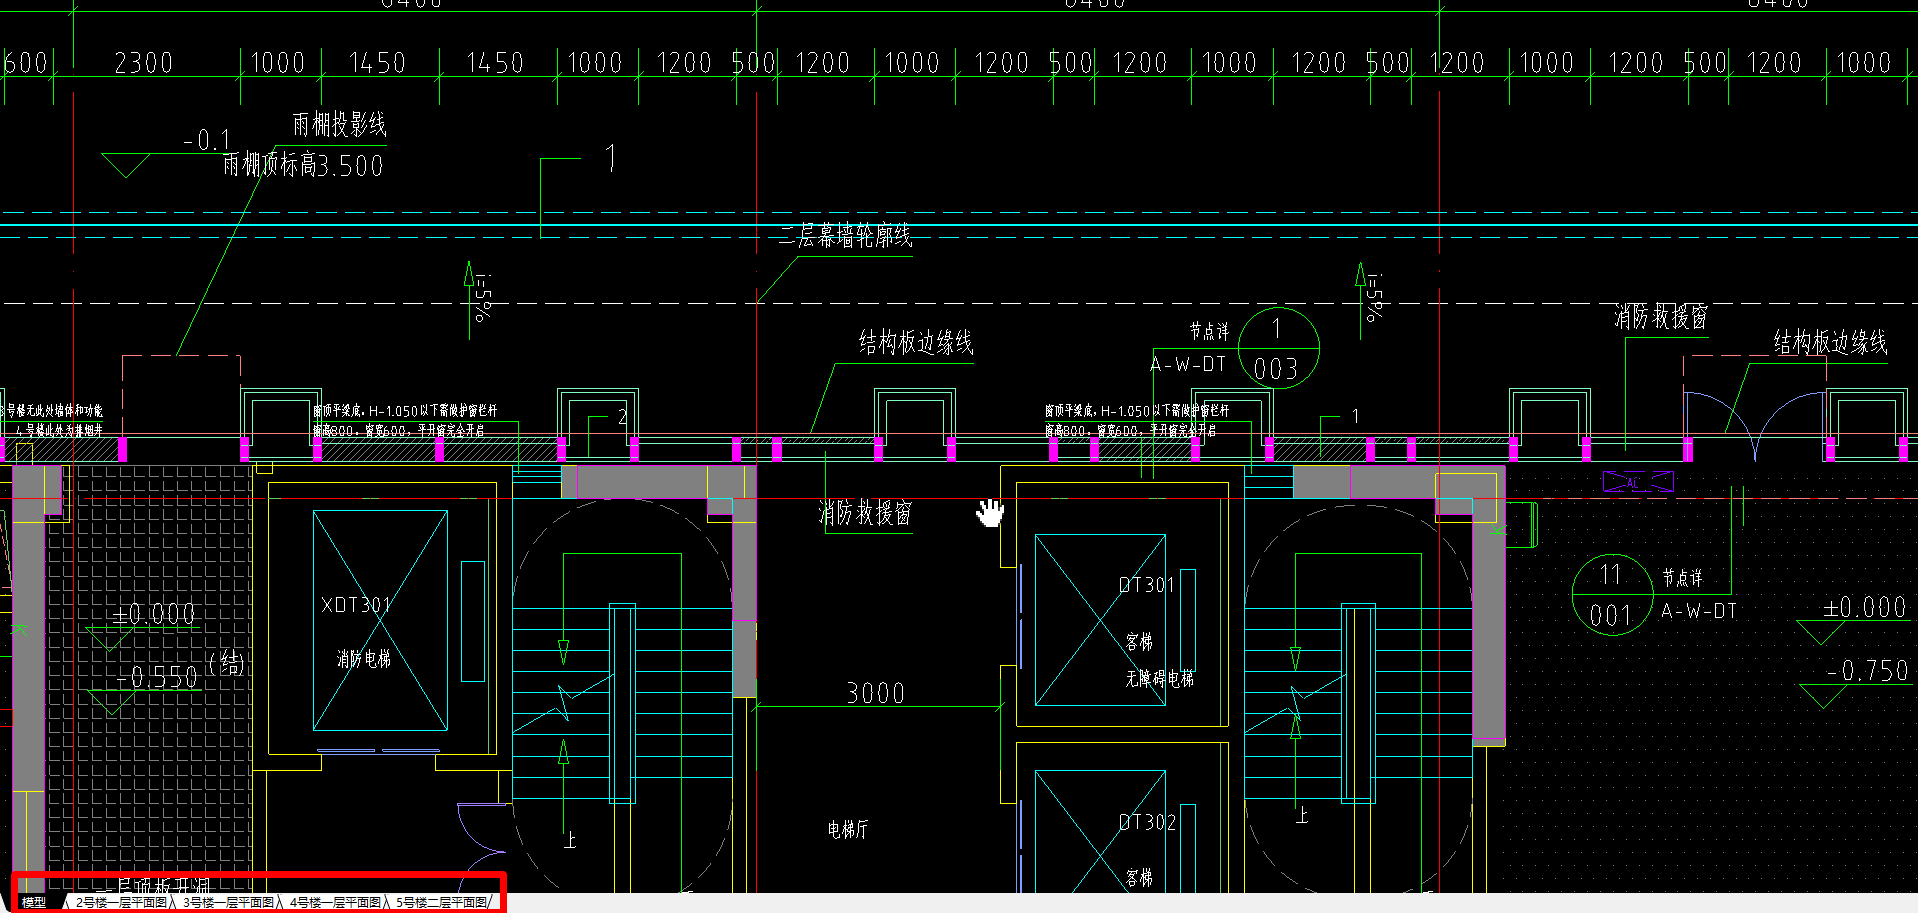Select the 雨棚投影线 annotation text
Image resolution: width=1918 pixels, height=913 pixels.
(339, 125)
